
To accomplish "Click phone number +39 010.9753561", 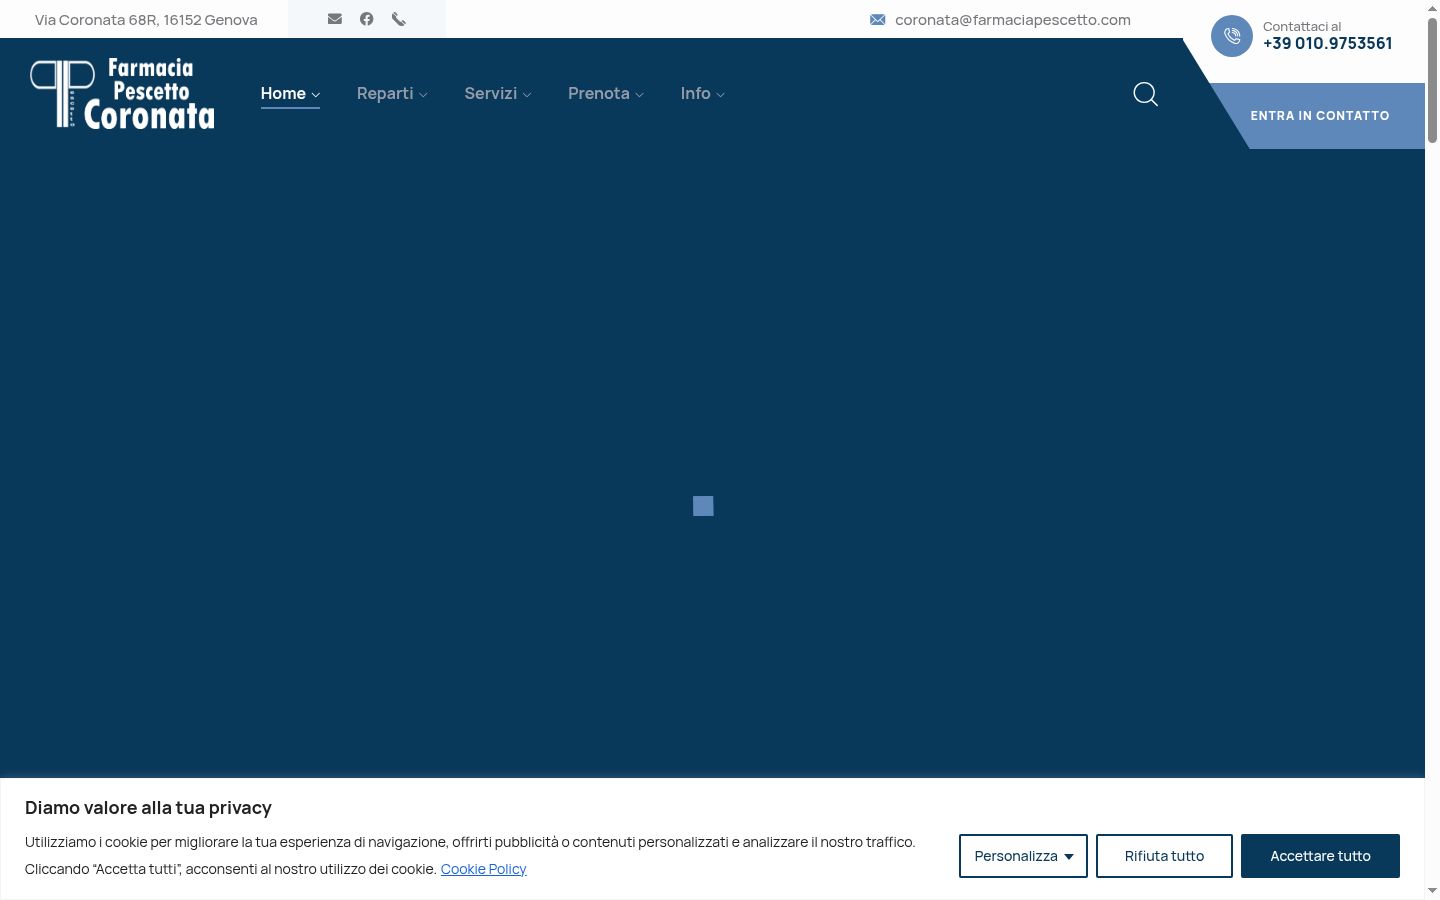I will [x=1327, y=43].
